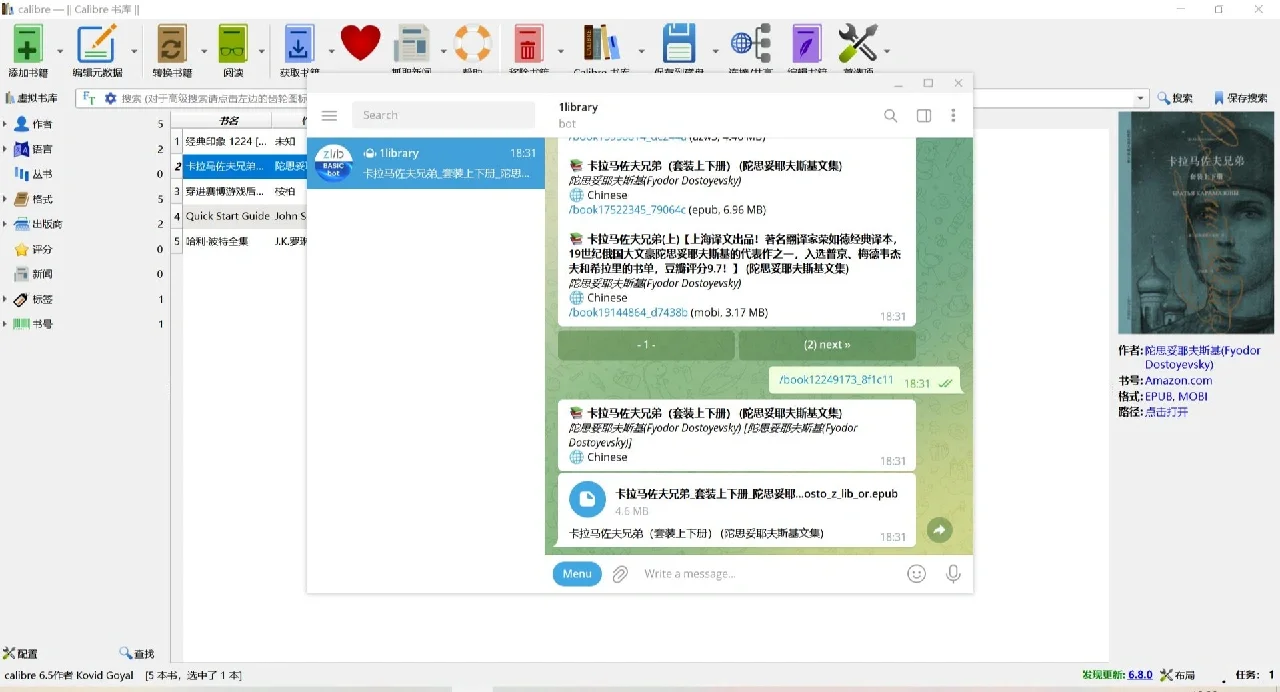
Task: Click the Amazon.com identifier link
Action: tap(1178, 380)
